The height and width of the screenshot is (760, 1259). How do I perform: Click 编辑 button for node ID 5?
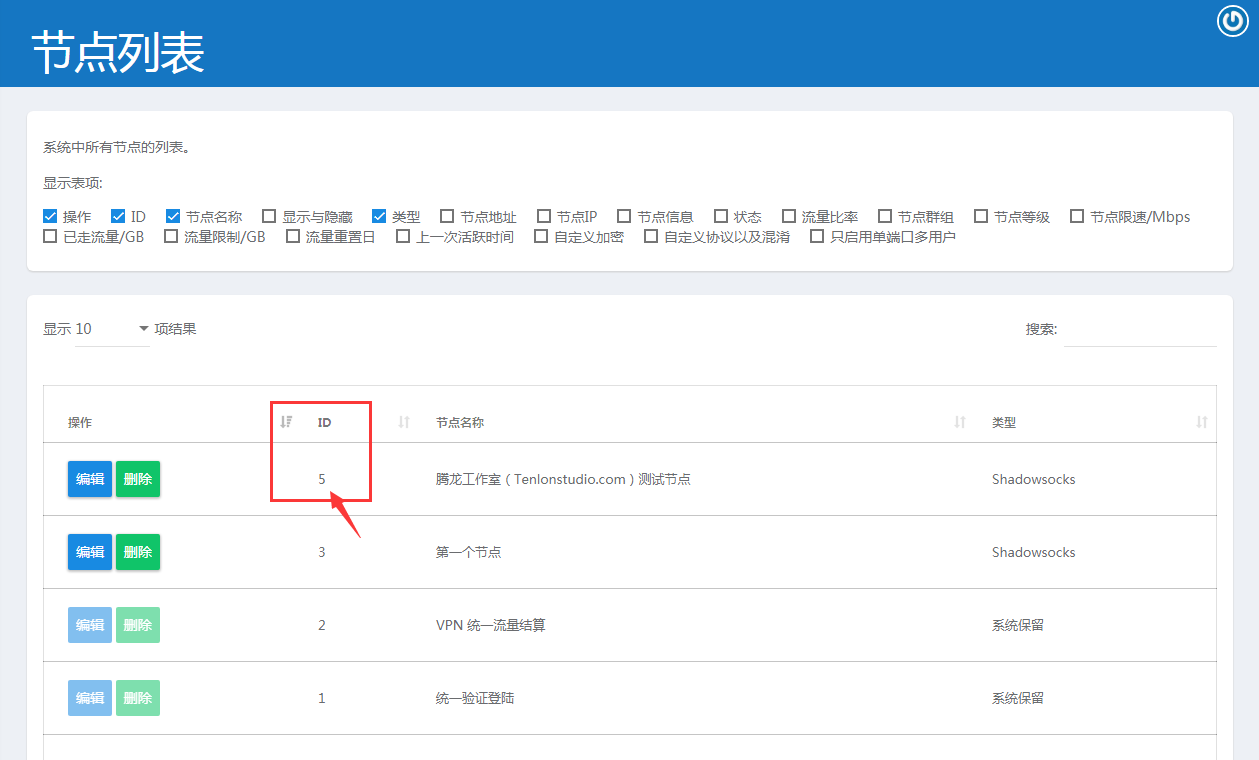coord(89,478)
